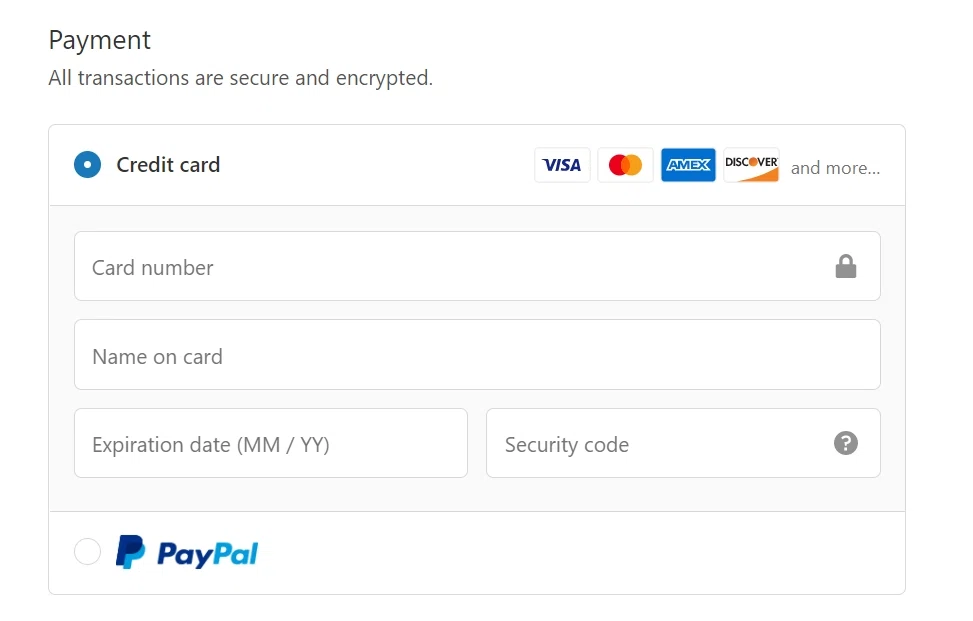The image size is (973, 621).
Task: Click the American Express logo
Action: [x=688, y=165]
